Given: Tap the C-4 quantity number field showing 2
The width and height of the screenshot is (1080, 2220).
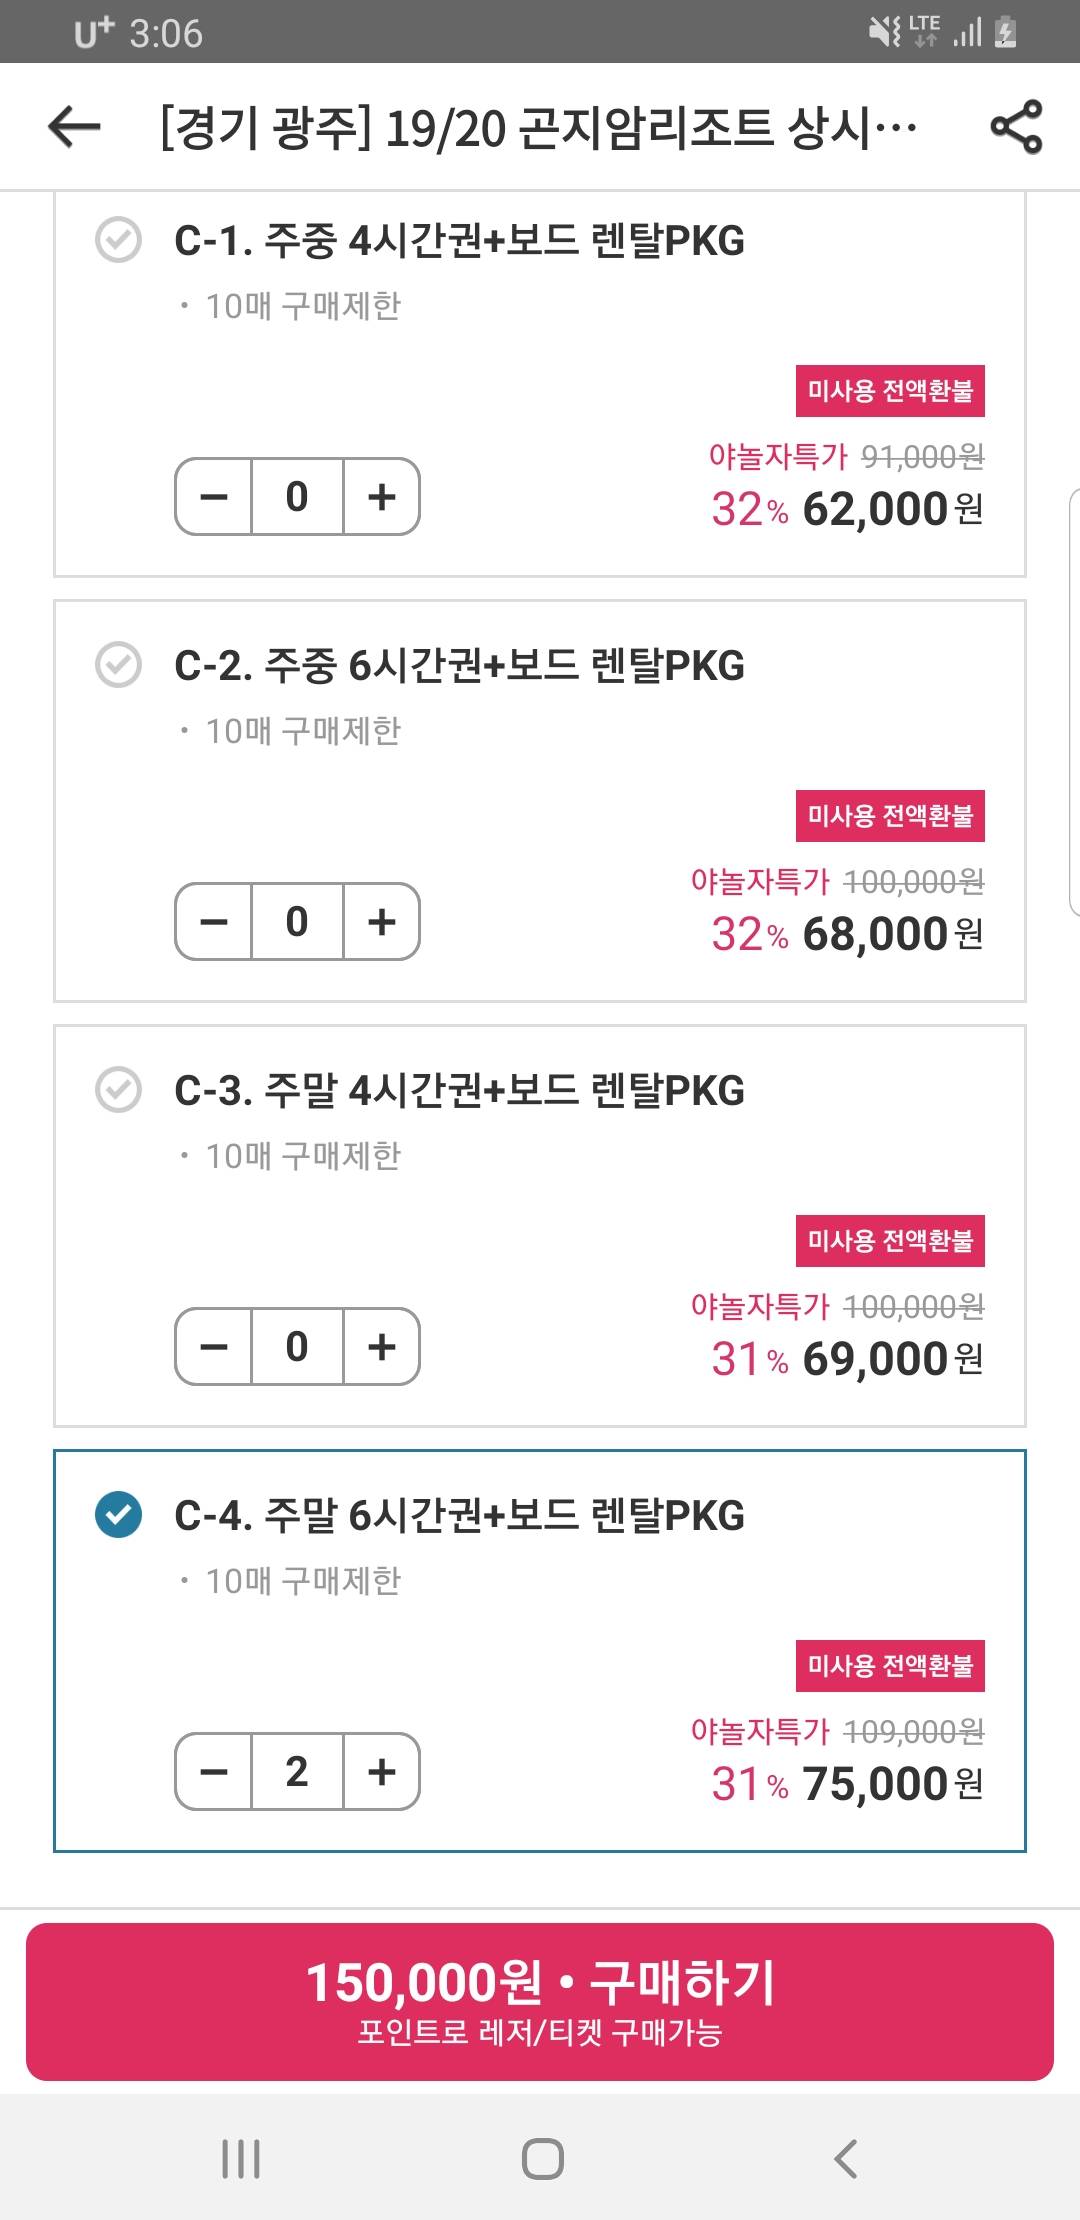Looking at the screenshot, I should (297, 1772).
